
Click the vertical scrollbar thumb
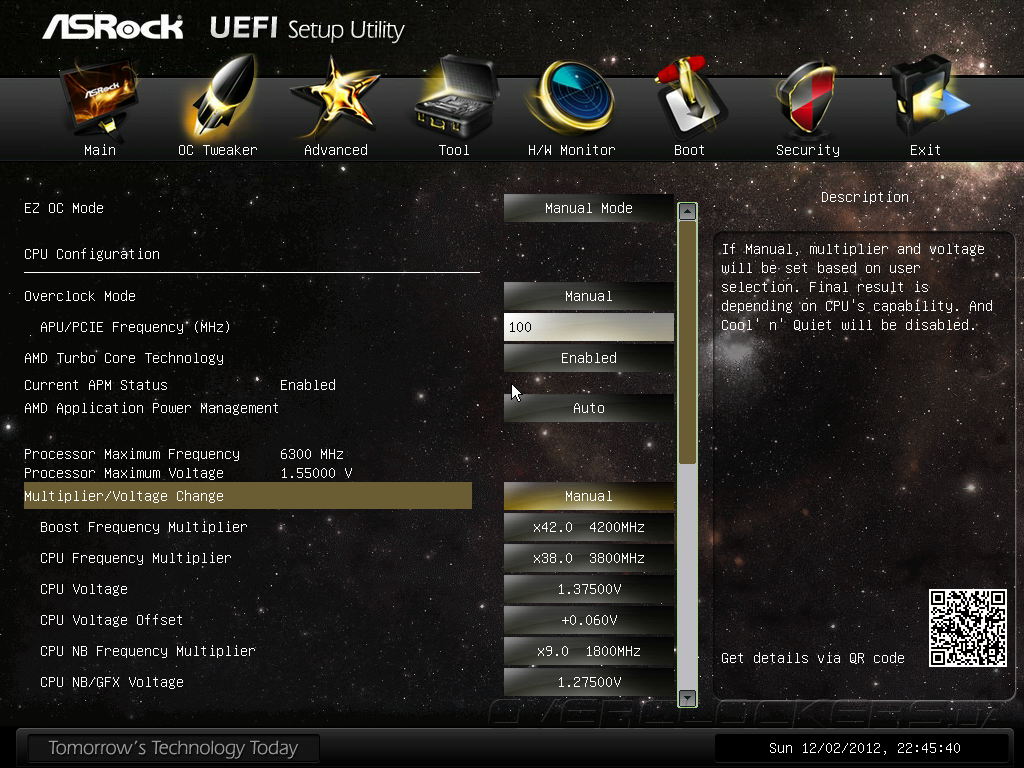tap(687, 343)
